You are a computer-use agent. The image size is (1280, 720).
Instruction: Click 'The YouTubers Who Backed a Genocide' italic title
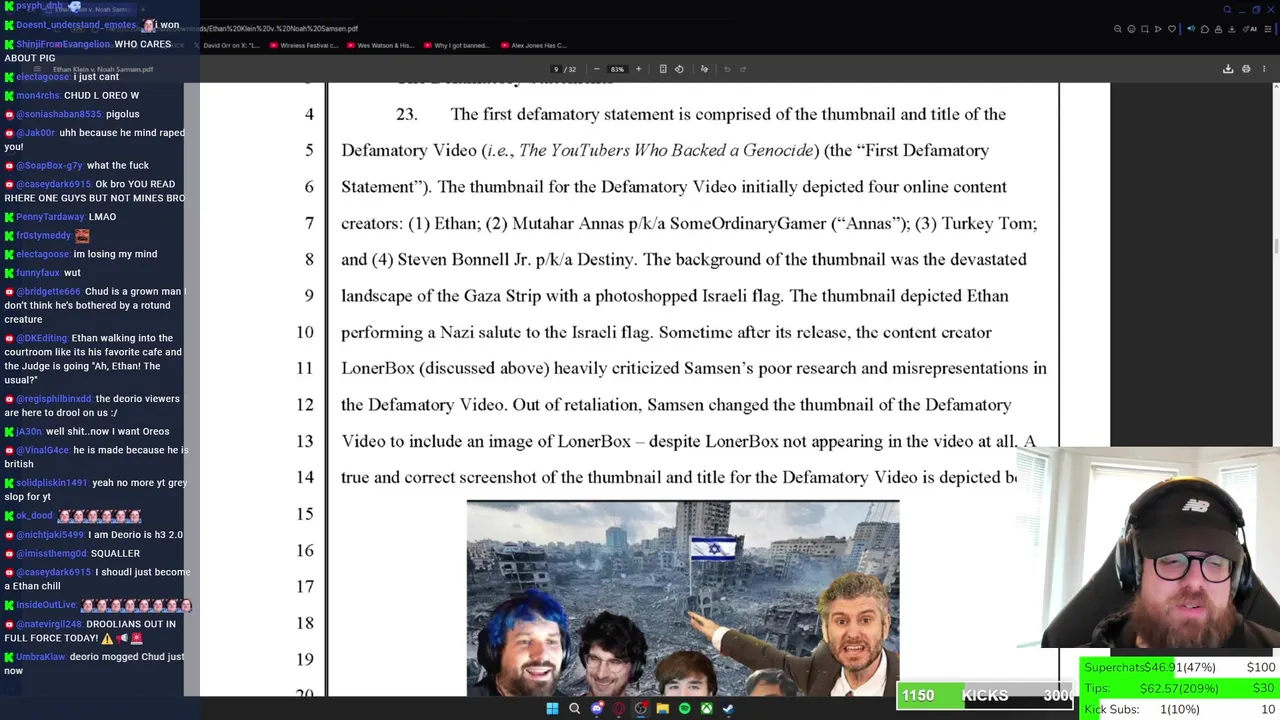click(x=666, y=150)
